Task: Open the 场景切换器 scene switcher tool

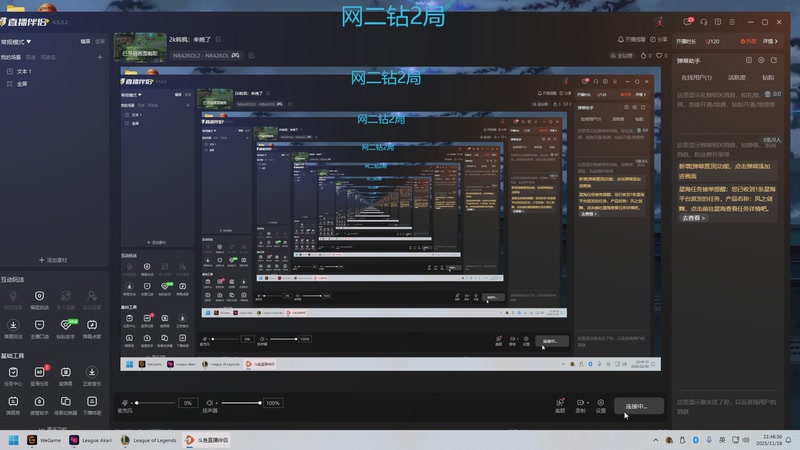Action: (66, 405)
